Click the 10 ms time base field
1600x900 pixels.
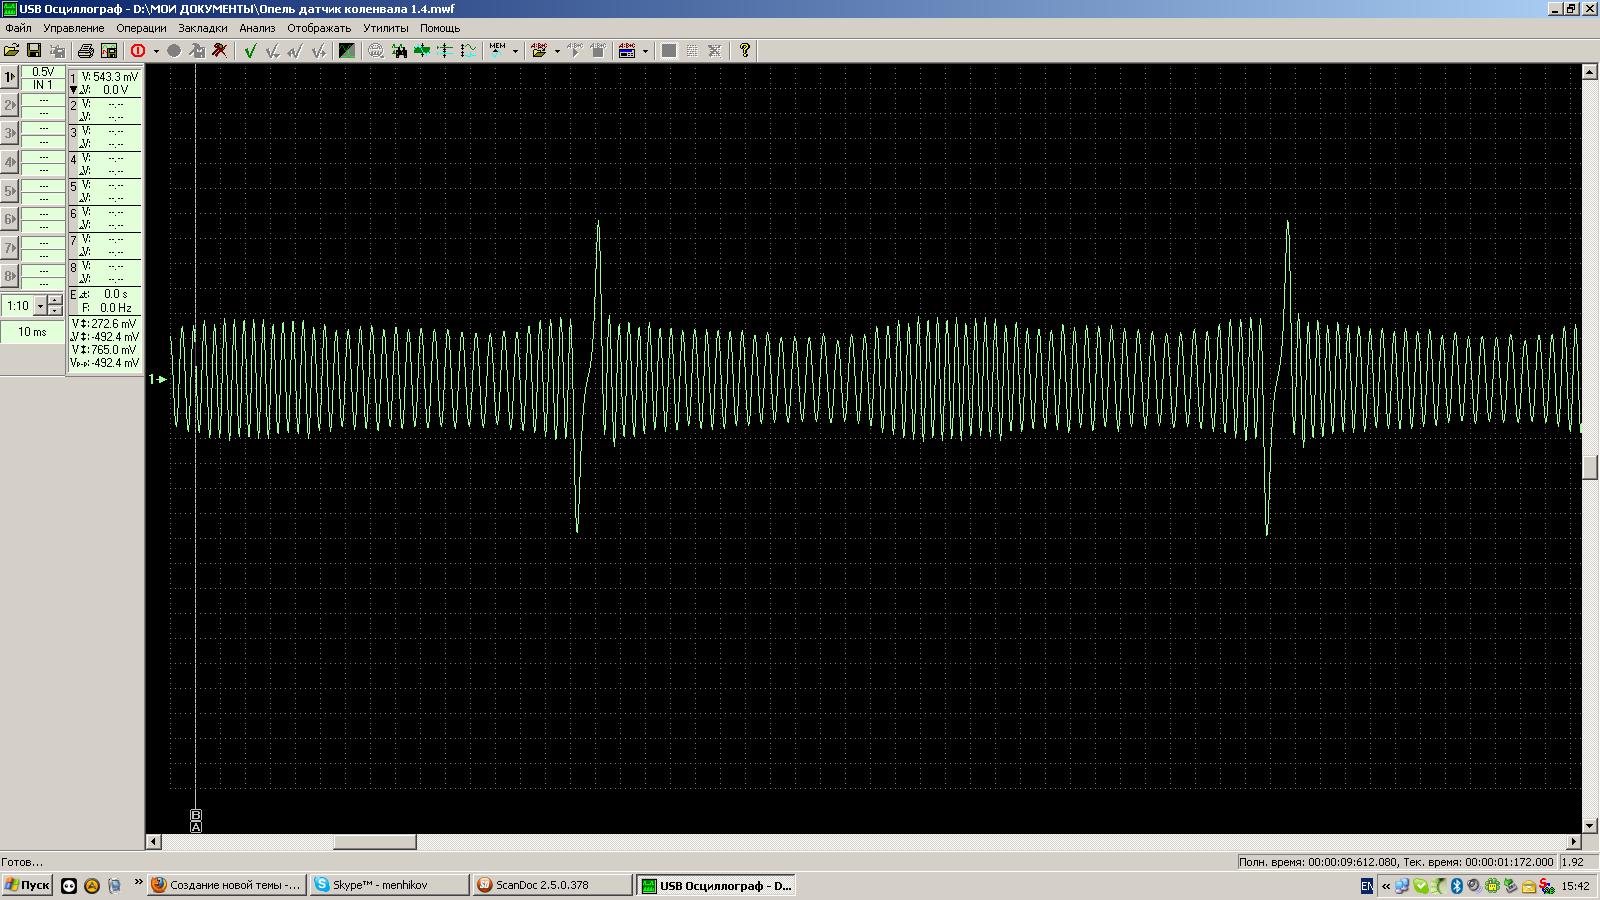coord(32,332)
